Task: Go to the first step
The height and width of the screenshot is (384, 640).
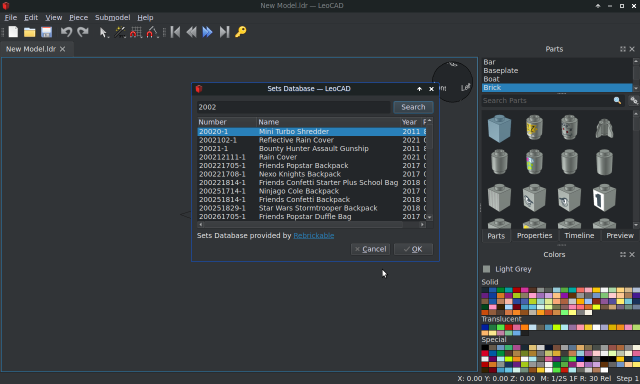Action: tap(176, 32)
